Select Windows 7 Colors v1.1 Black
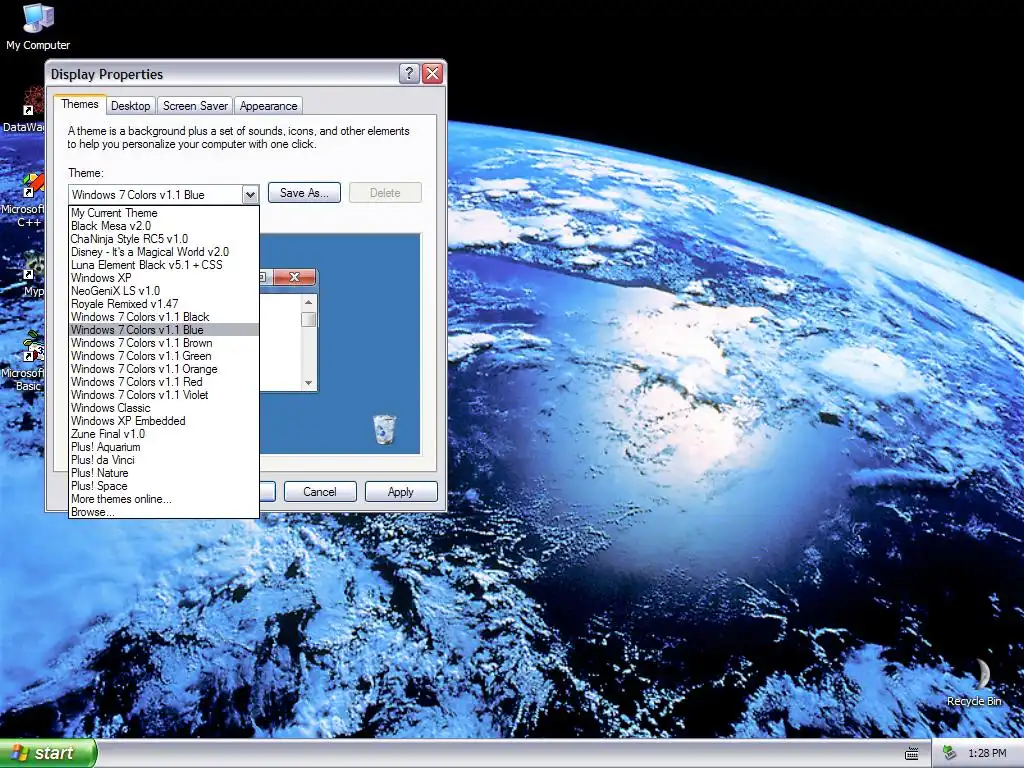1024x768 pixels. (x=164, y=317)
